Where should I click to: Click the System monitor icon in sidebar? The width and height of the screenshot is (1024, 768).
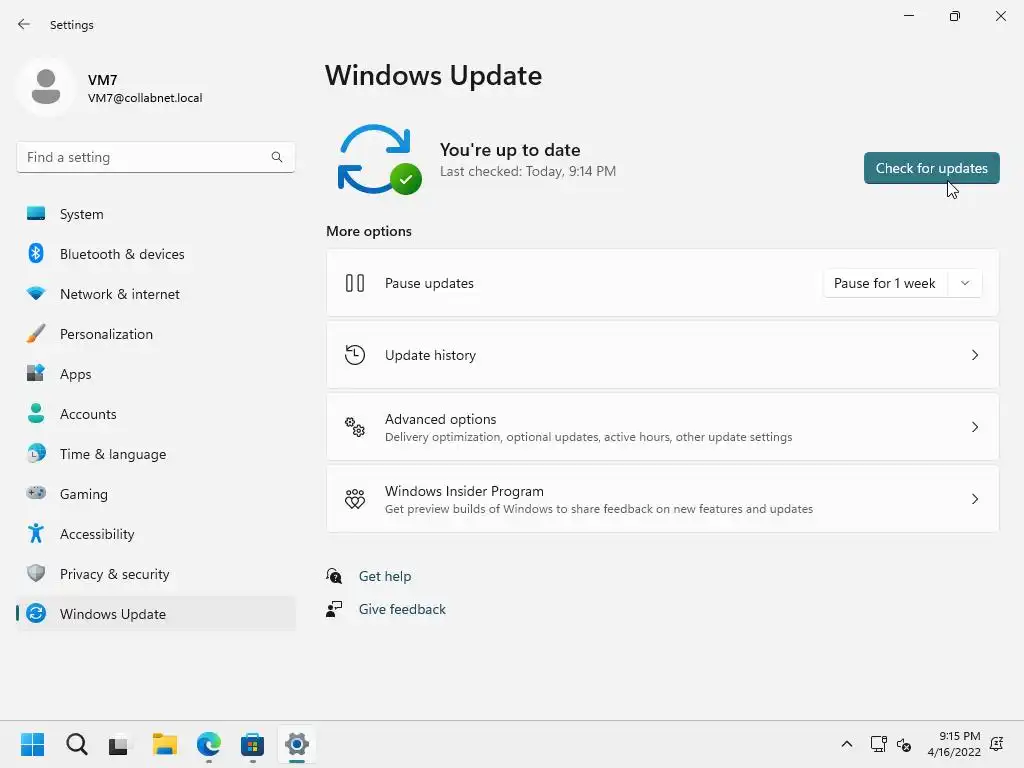[36, 214]
